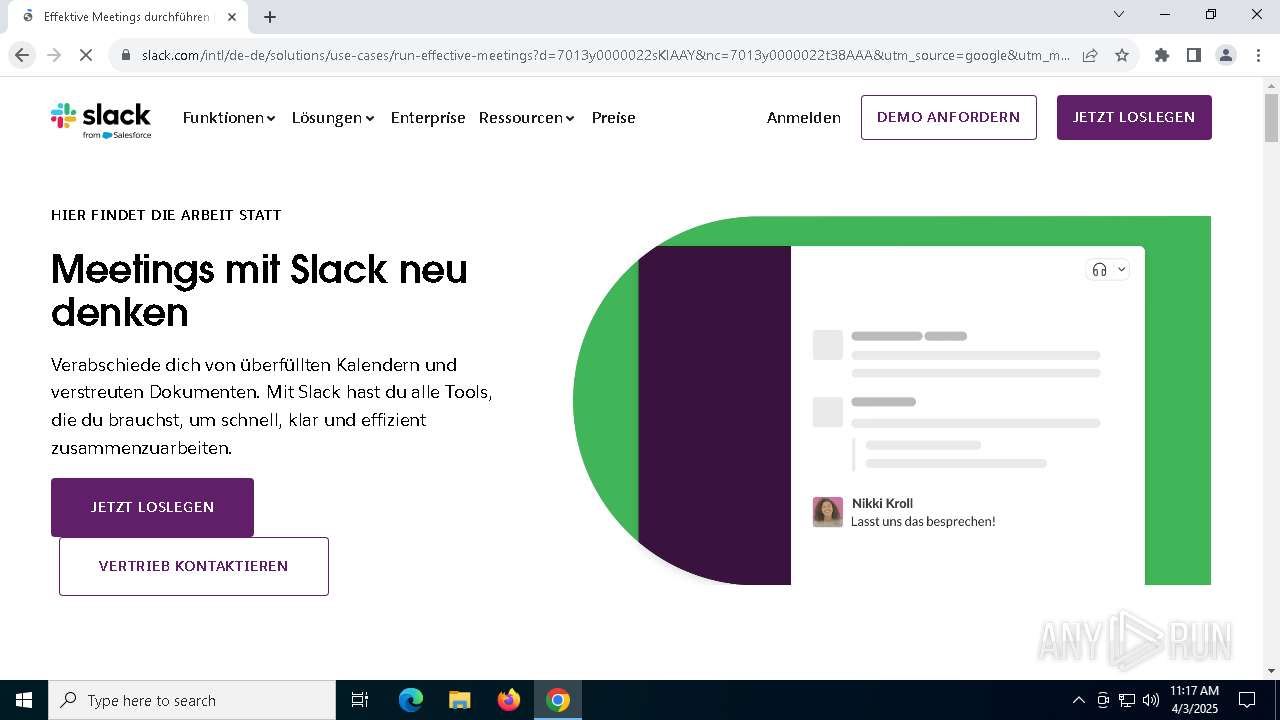This screenshot has height=720, width=1280.
Task: Click Nikki Kroll's avatar picture
Action: pyautogui.click(x=828, y=512)
